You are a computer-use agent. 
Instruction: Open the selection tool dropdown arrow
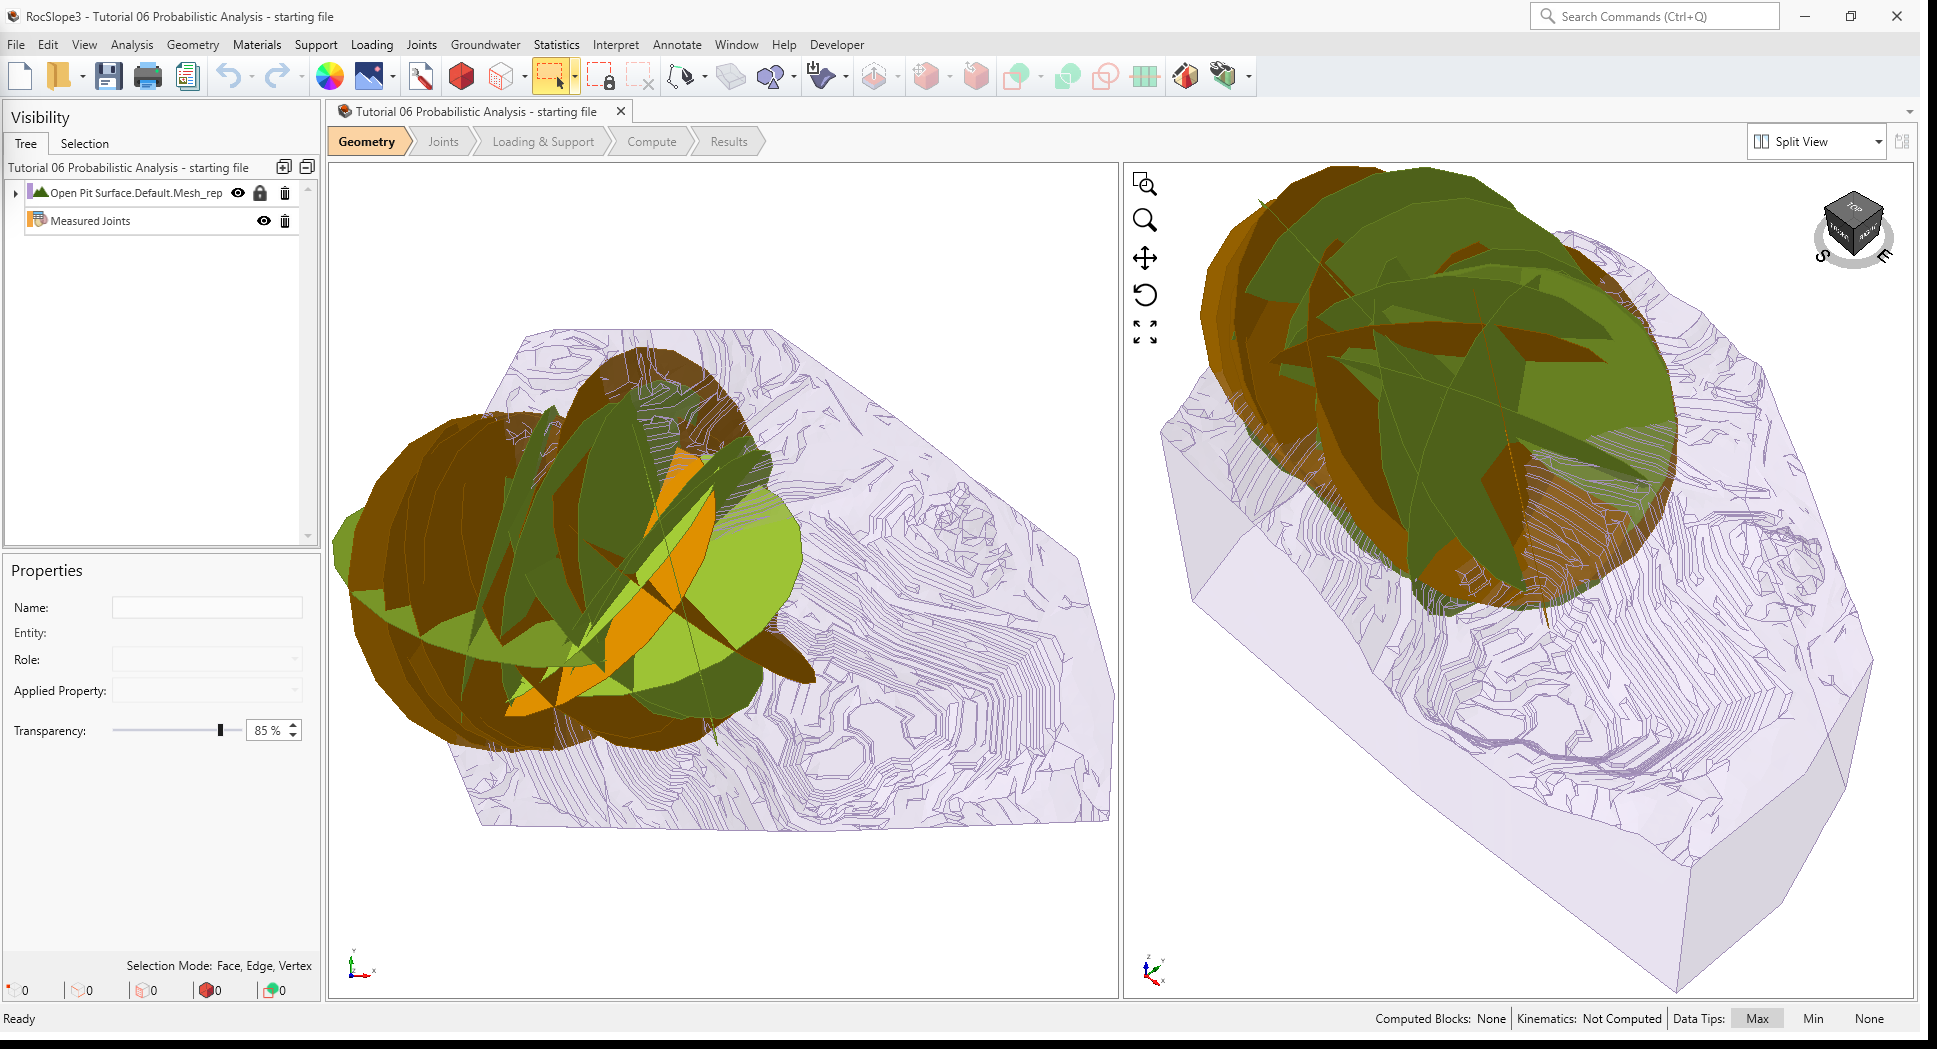[x=575, y=76]
